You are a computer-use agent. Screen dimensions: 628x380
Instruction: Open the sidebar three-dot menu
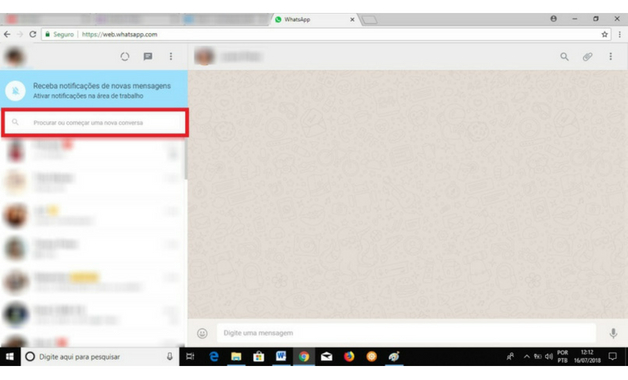pos(171,56)
